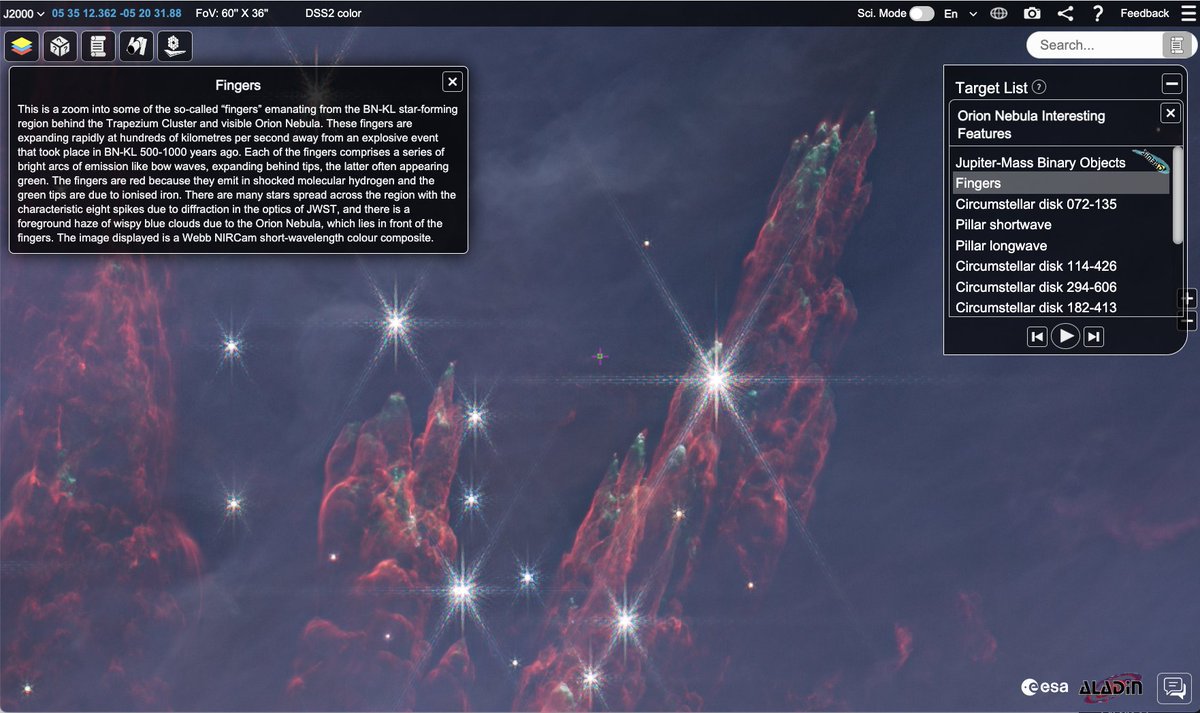Viewport: 1200px width, 713px height.
Task: Click the Target List help icon
Action: 1039,87
